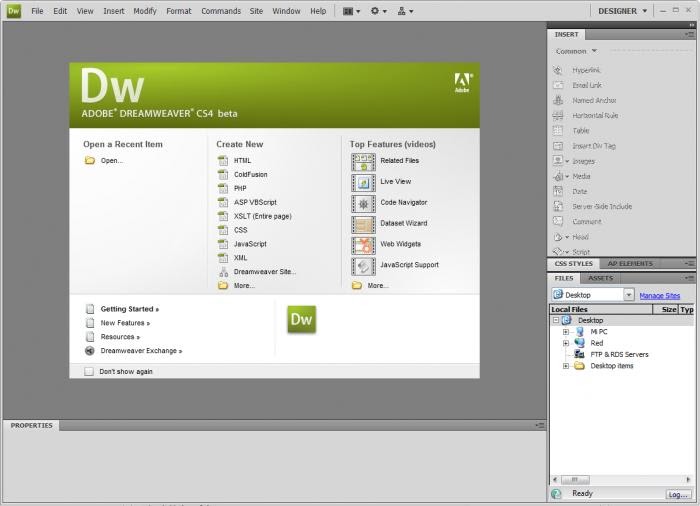The height and width of the screenshot is (506, 700).
Task: Select the FILES tab
Action: (564, 278)
